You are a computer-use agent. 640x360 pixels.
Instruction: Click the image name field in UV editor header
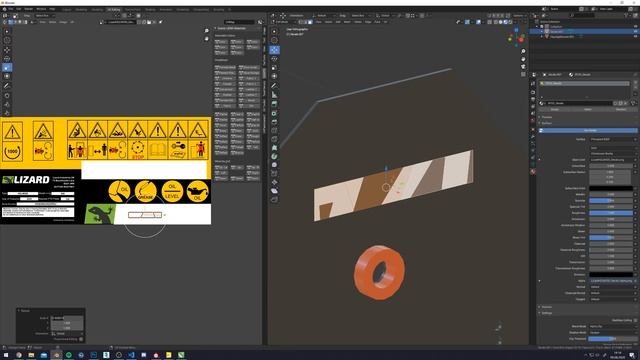tap(121, 22)
